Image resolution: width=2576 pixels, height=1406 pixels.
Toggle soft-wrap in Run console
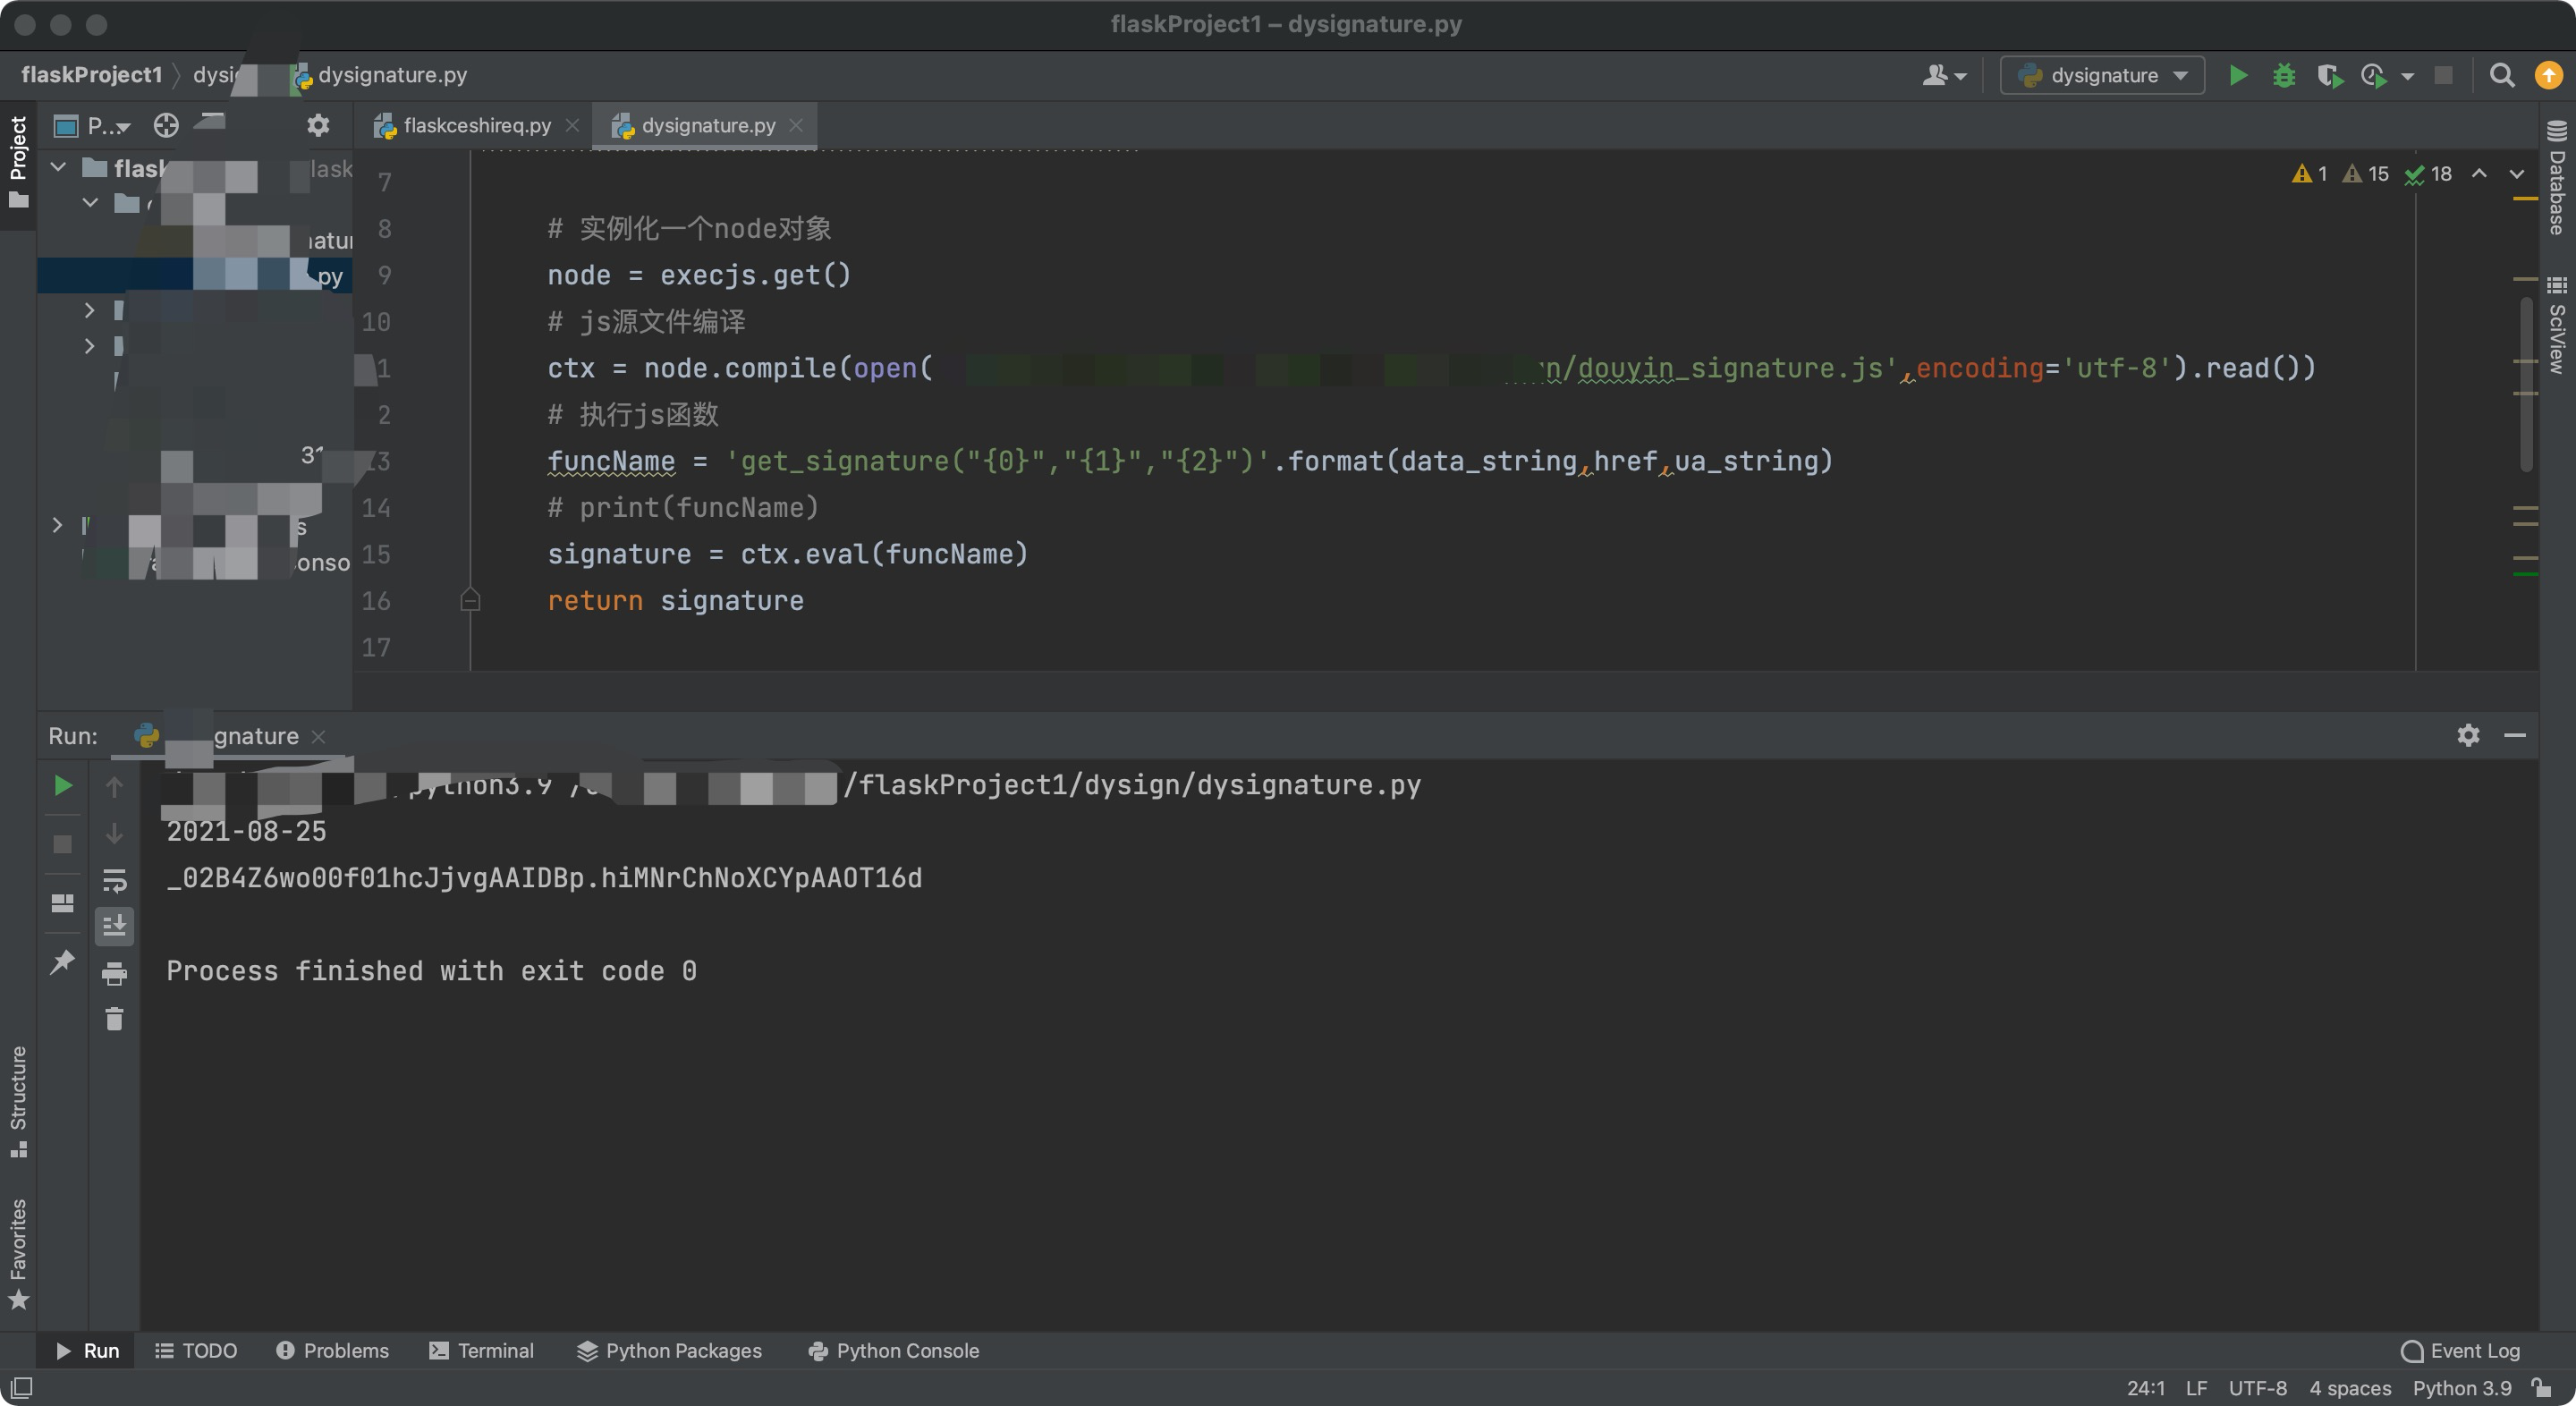pos(114,880)
